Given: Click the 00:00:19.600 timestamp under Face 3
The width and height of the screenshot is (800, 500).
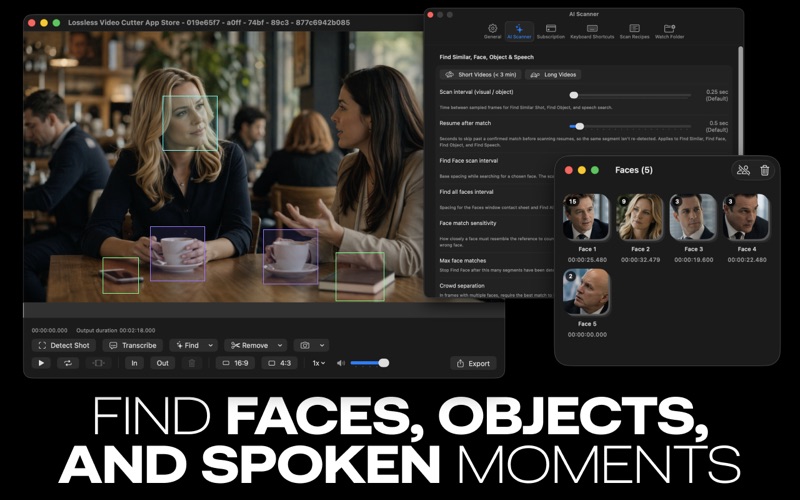Looking at the screenshot, I should coord(693,260).
